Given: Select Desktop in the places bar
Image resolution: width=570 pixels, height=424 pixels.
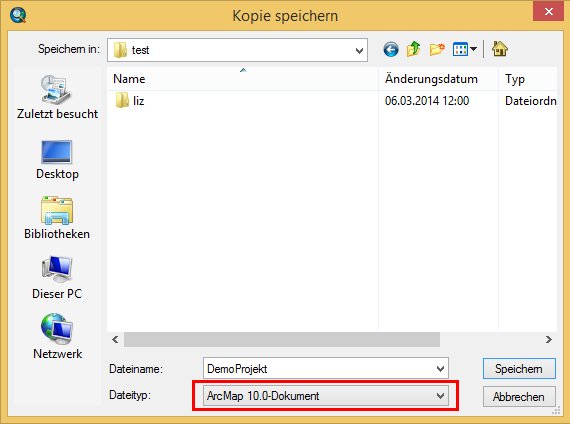Looking at the screenshot, I should click(x=57, y=160).
